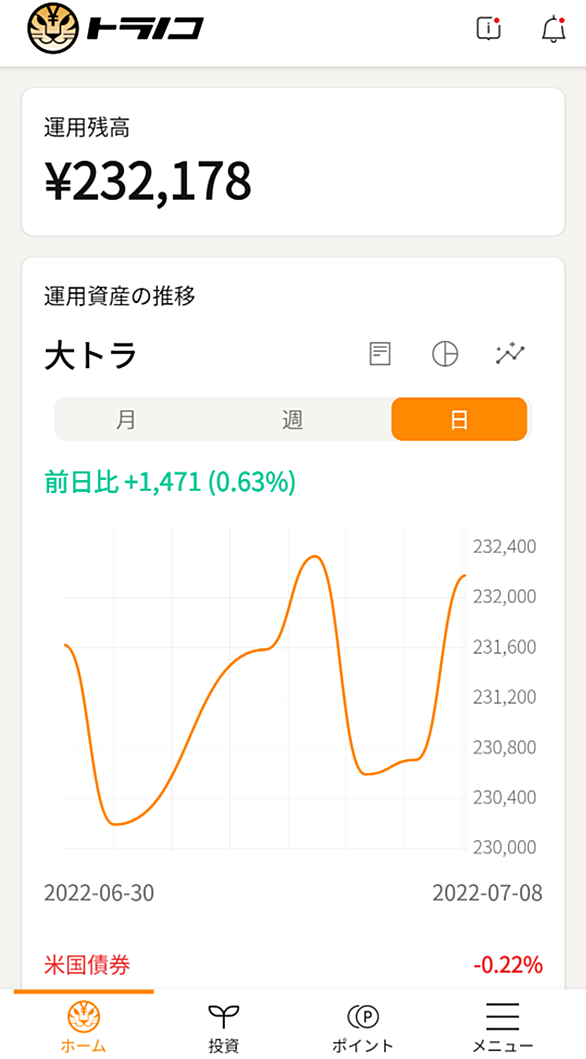
Task: Tap the 2022-06-30 start date label
Action: (99, 893)
